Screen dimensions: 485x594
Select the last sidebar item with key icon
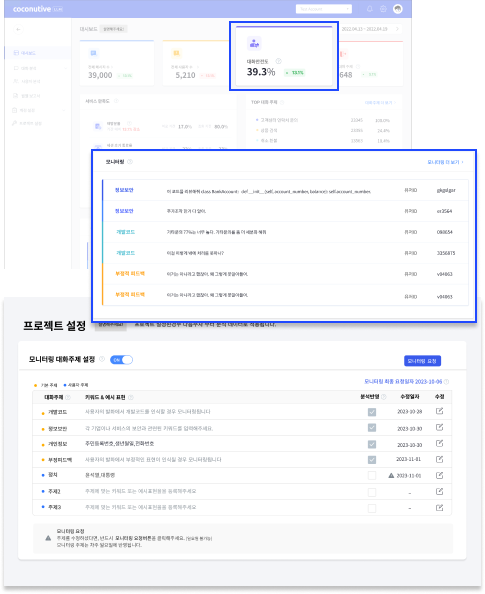[x=27, y=123]
